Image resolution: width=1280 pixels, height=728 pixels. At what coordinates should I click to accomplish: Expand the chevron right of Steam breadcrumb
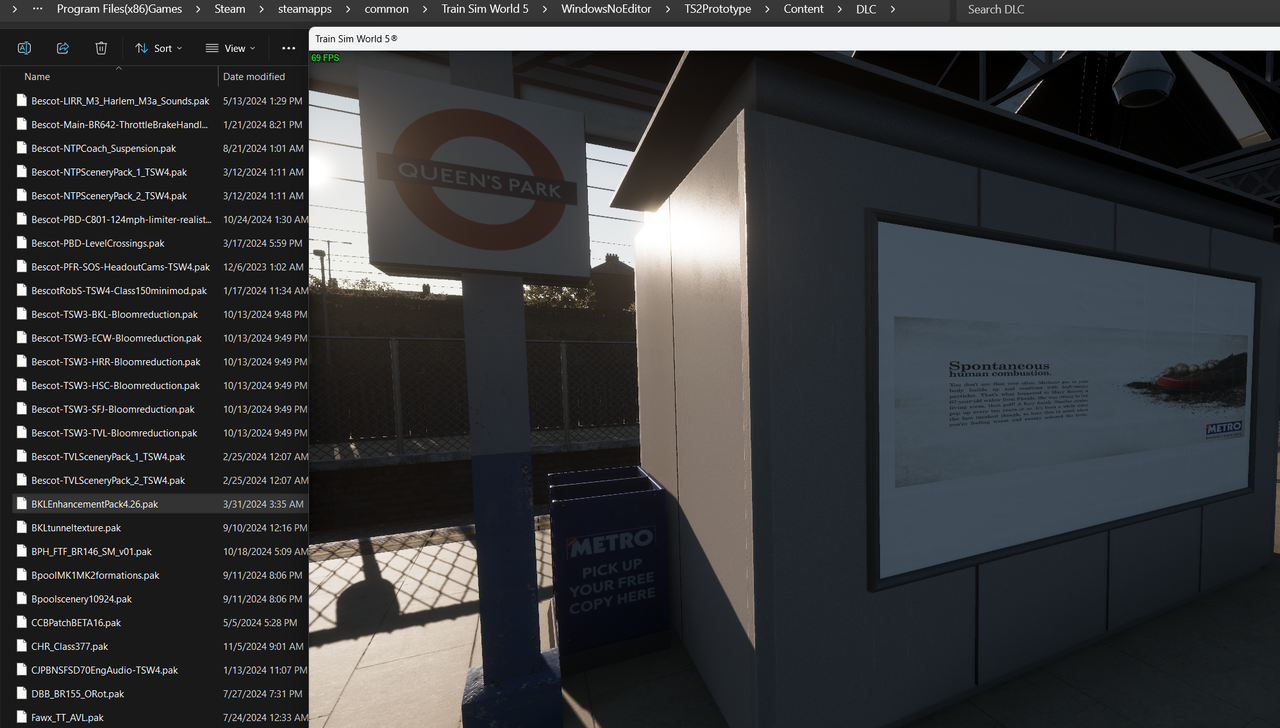click(x=261, y=9)
